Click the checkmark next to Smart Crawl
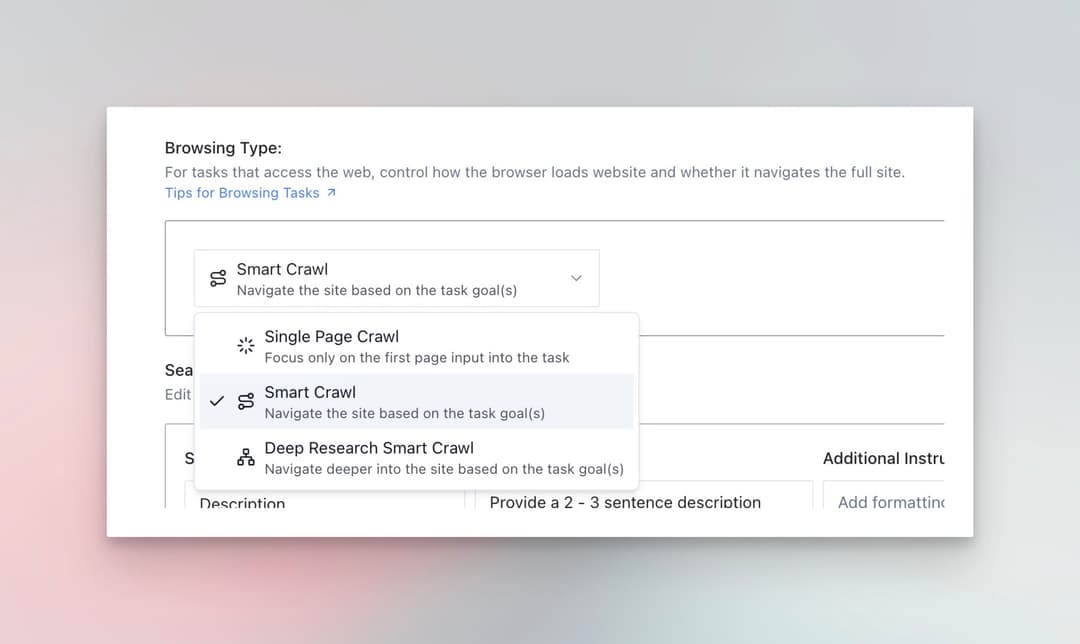The image size is (1080, 644). (x=218, y=400)
